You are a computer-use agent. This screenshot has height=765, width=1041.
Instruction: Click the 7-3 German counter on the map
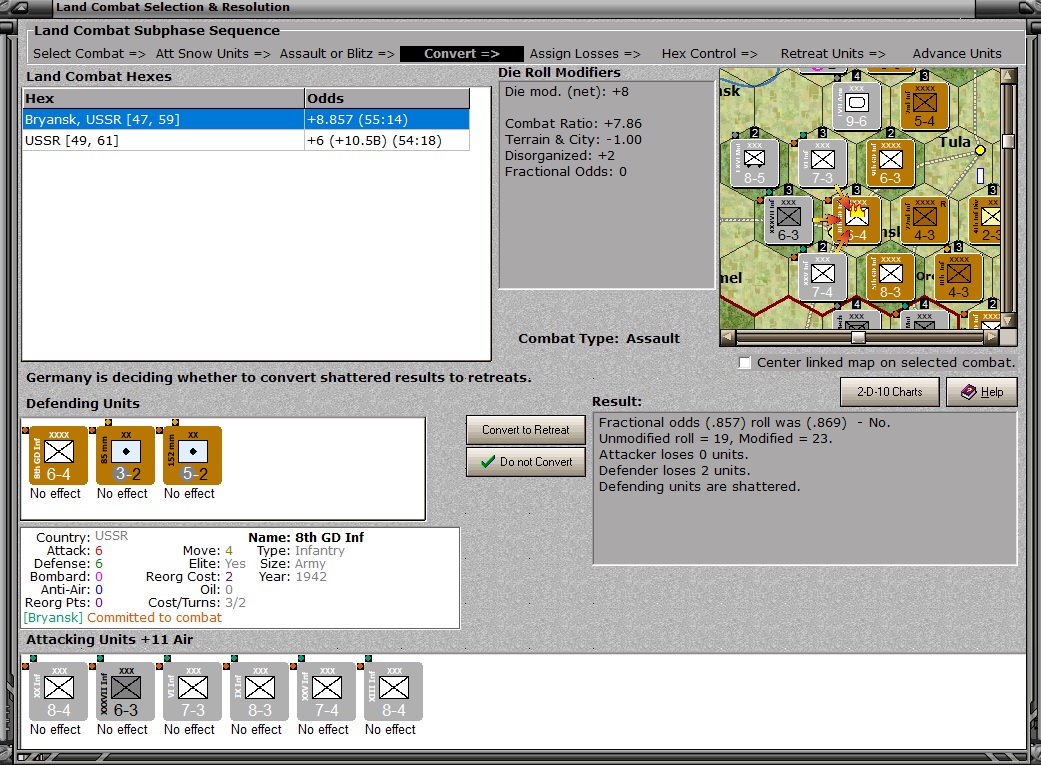point(823,163)
